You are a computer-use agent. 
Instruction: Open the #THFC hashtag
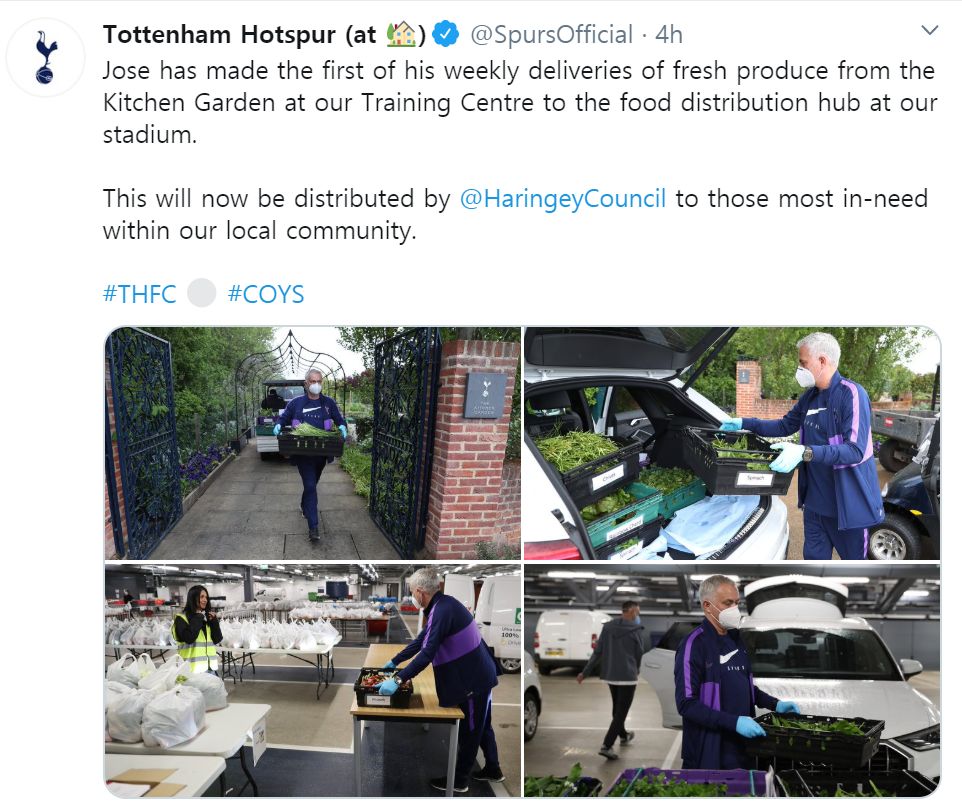[x=139, y=294]
